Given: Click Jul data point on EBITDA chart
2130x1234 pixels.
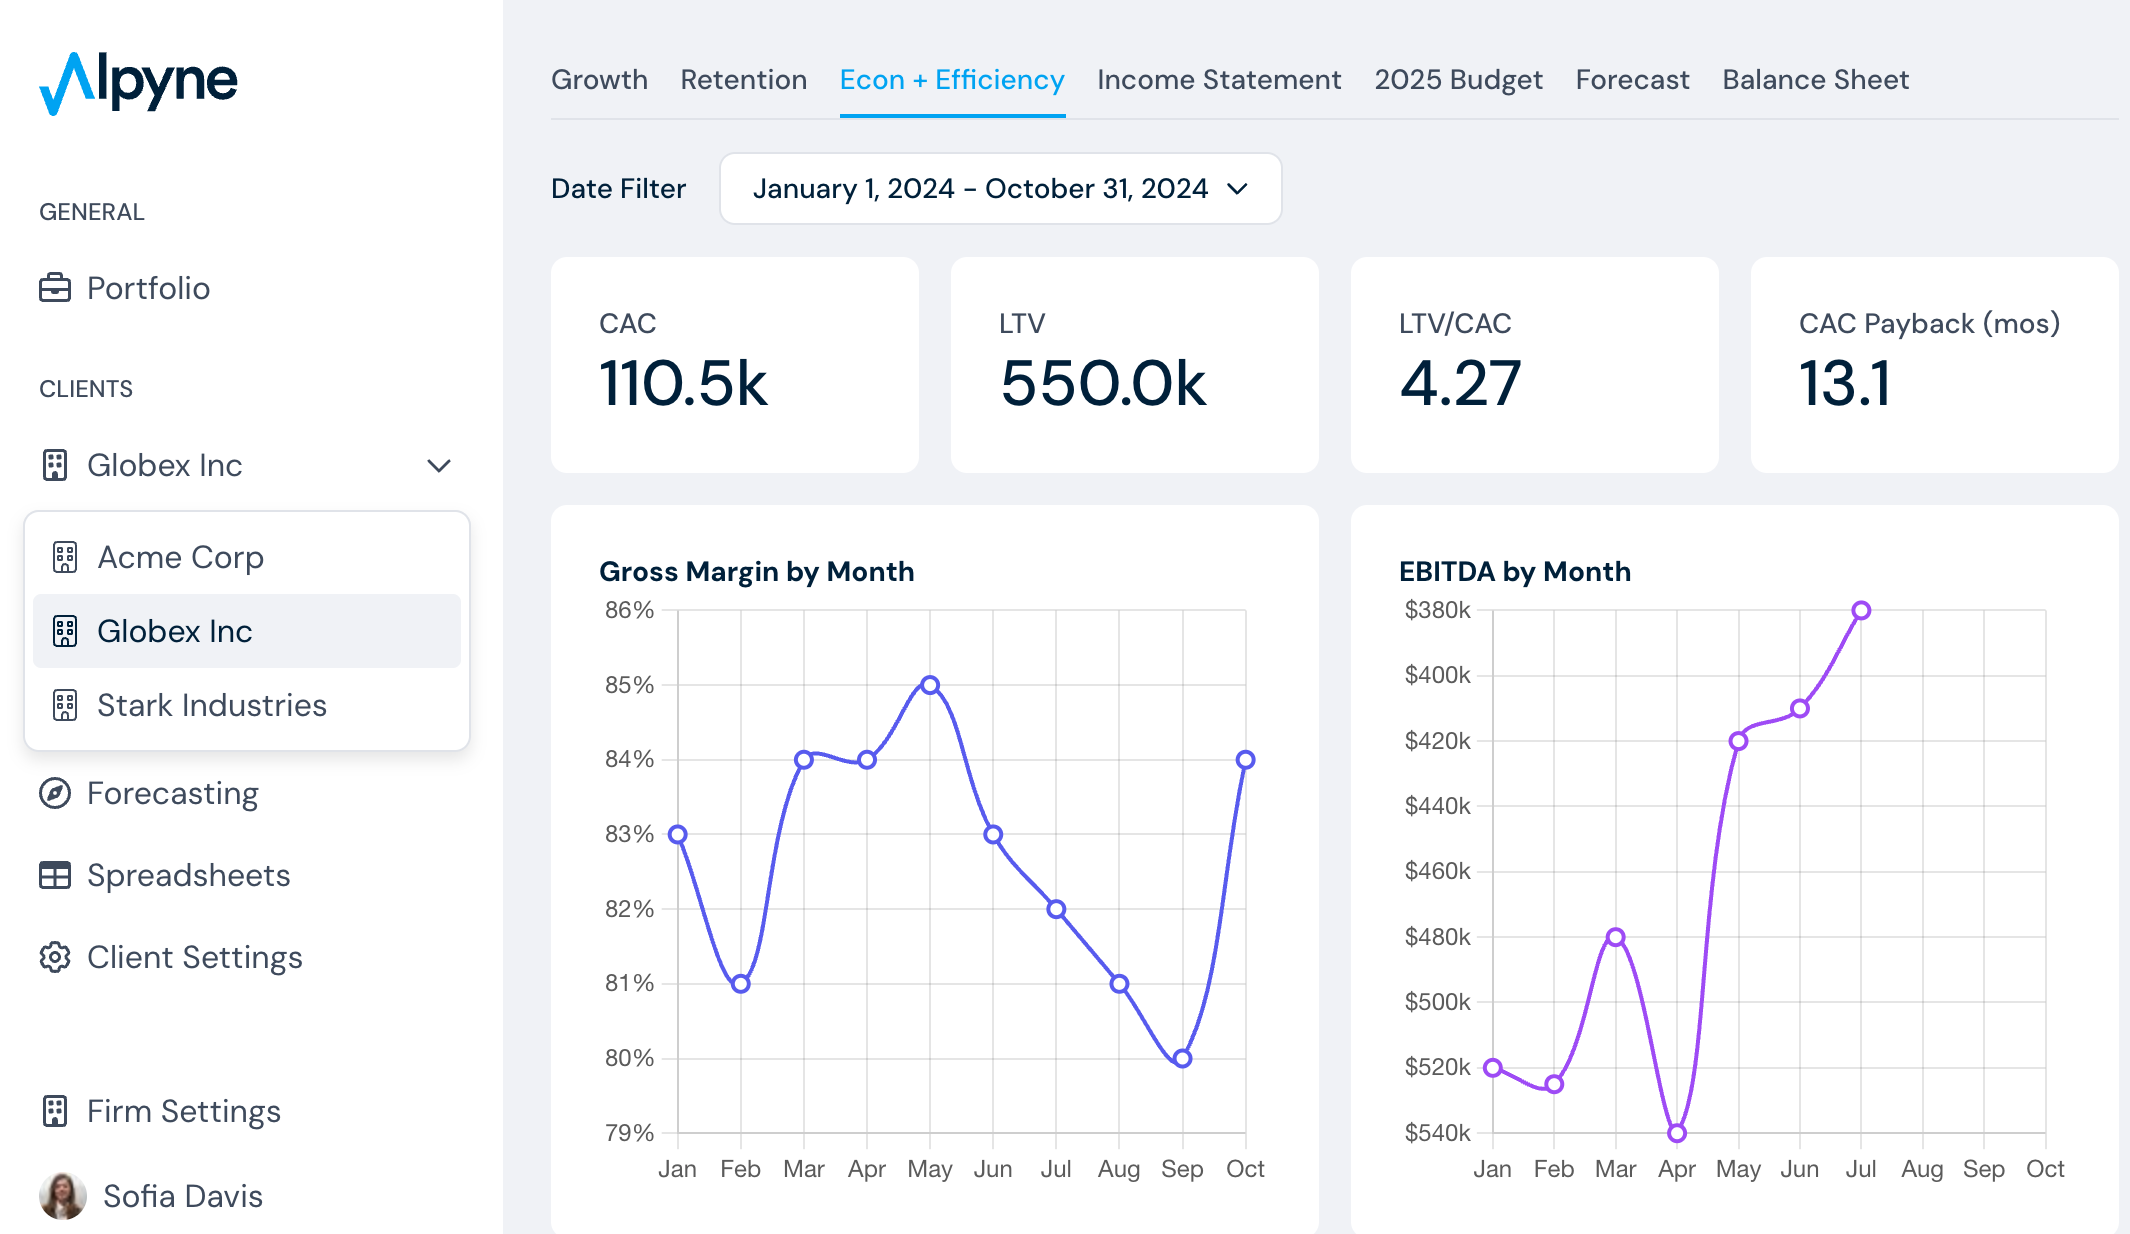Looking at the screenshot, I should coord(1861,610).
